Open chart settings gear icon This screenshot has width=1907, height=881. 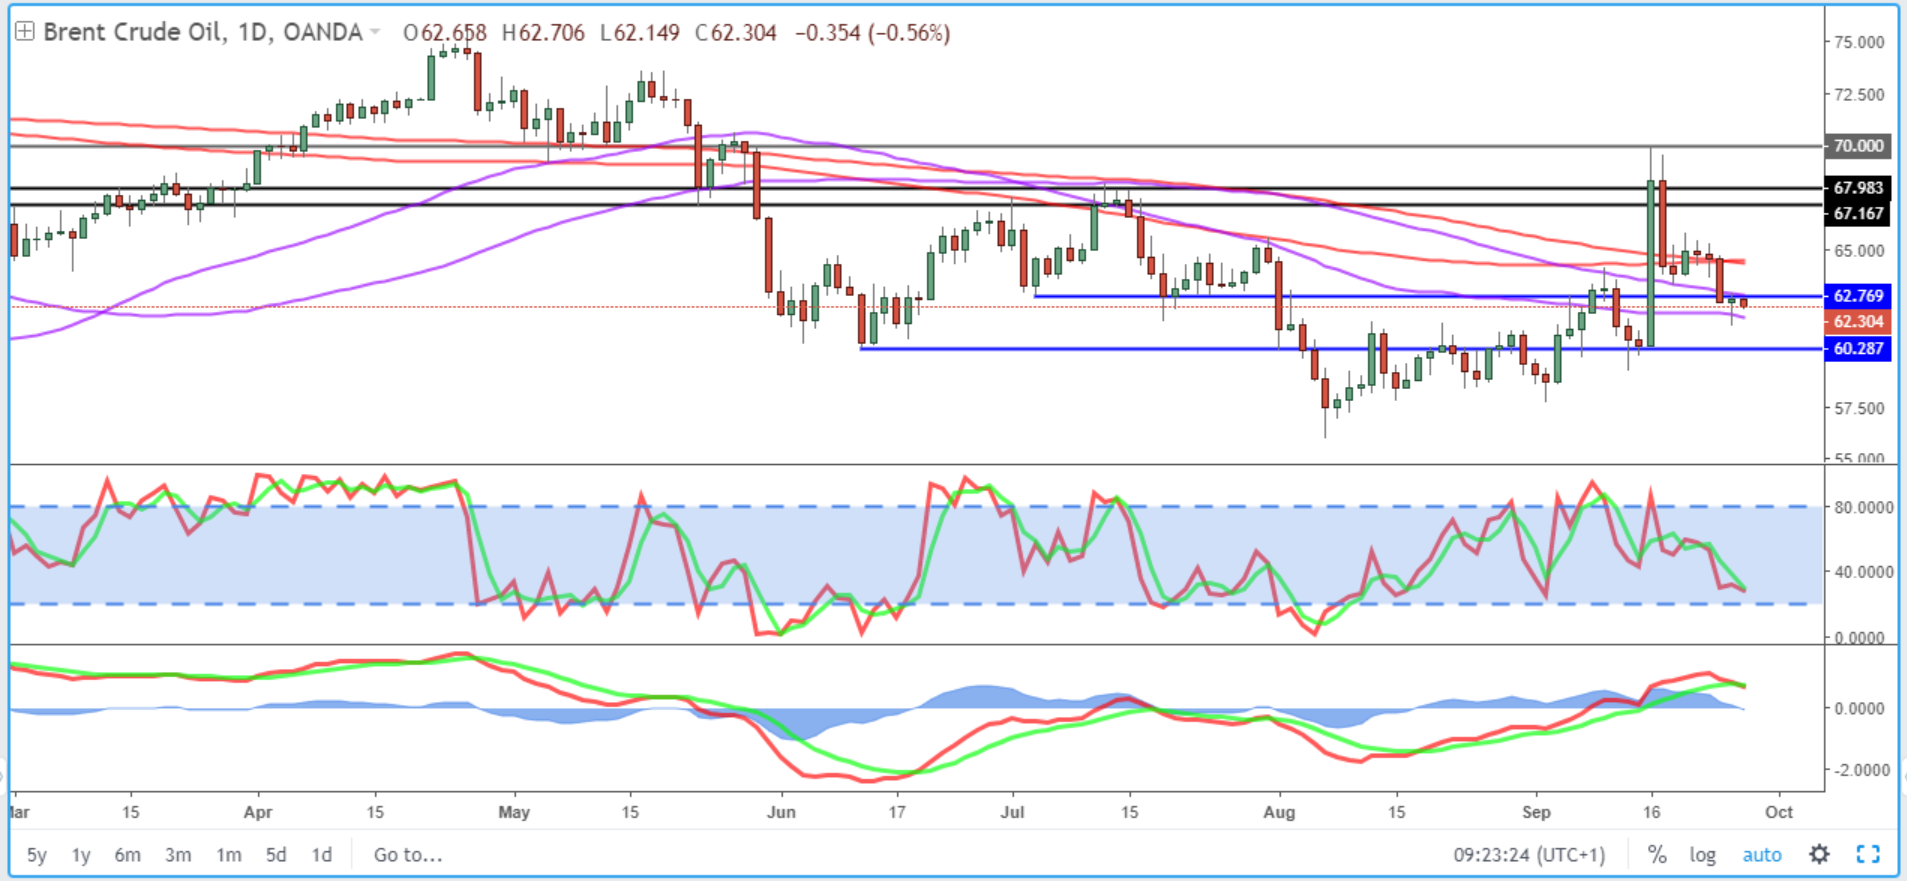(1819, 854)
